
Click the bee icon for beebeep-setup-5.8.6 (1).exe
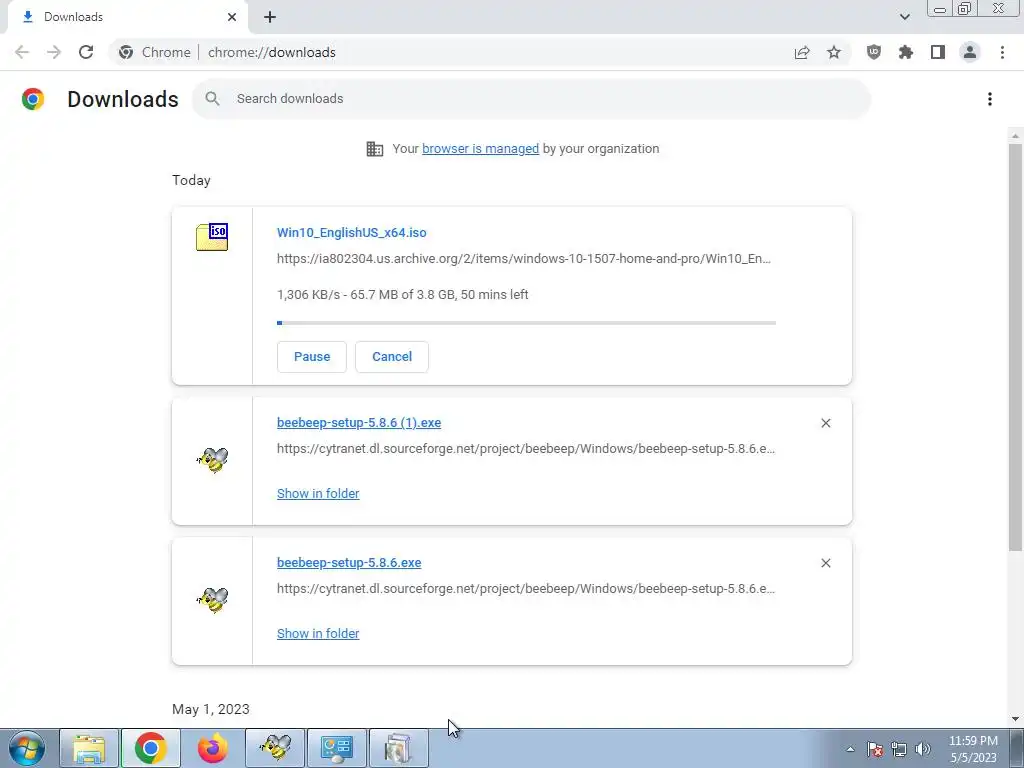212,459
